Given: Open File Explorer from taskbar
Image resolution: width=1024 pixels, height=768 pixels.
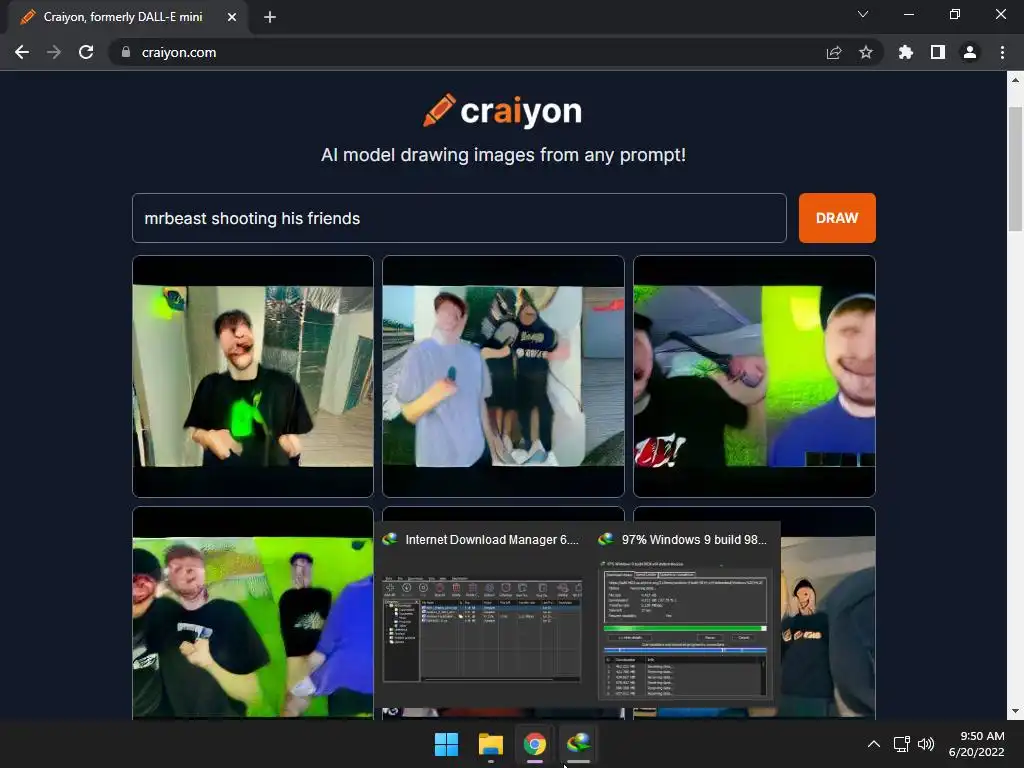Looking at the screenshot, I should tap(490, 744).
